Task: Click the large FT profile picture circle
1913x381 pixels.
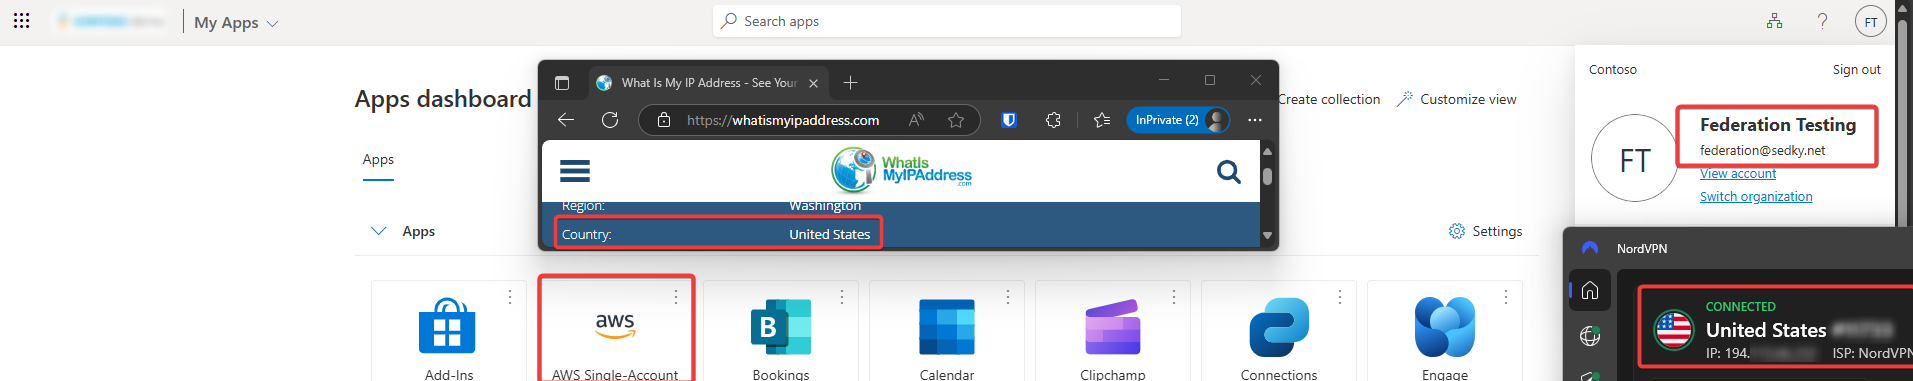Action: pos(1635,159)
